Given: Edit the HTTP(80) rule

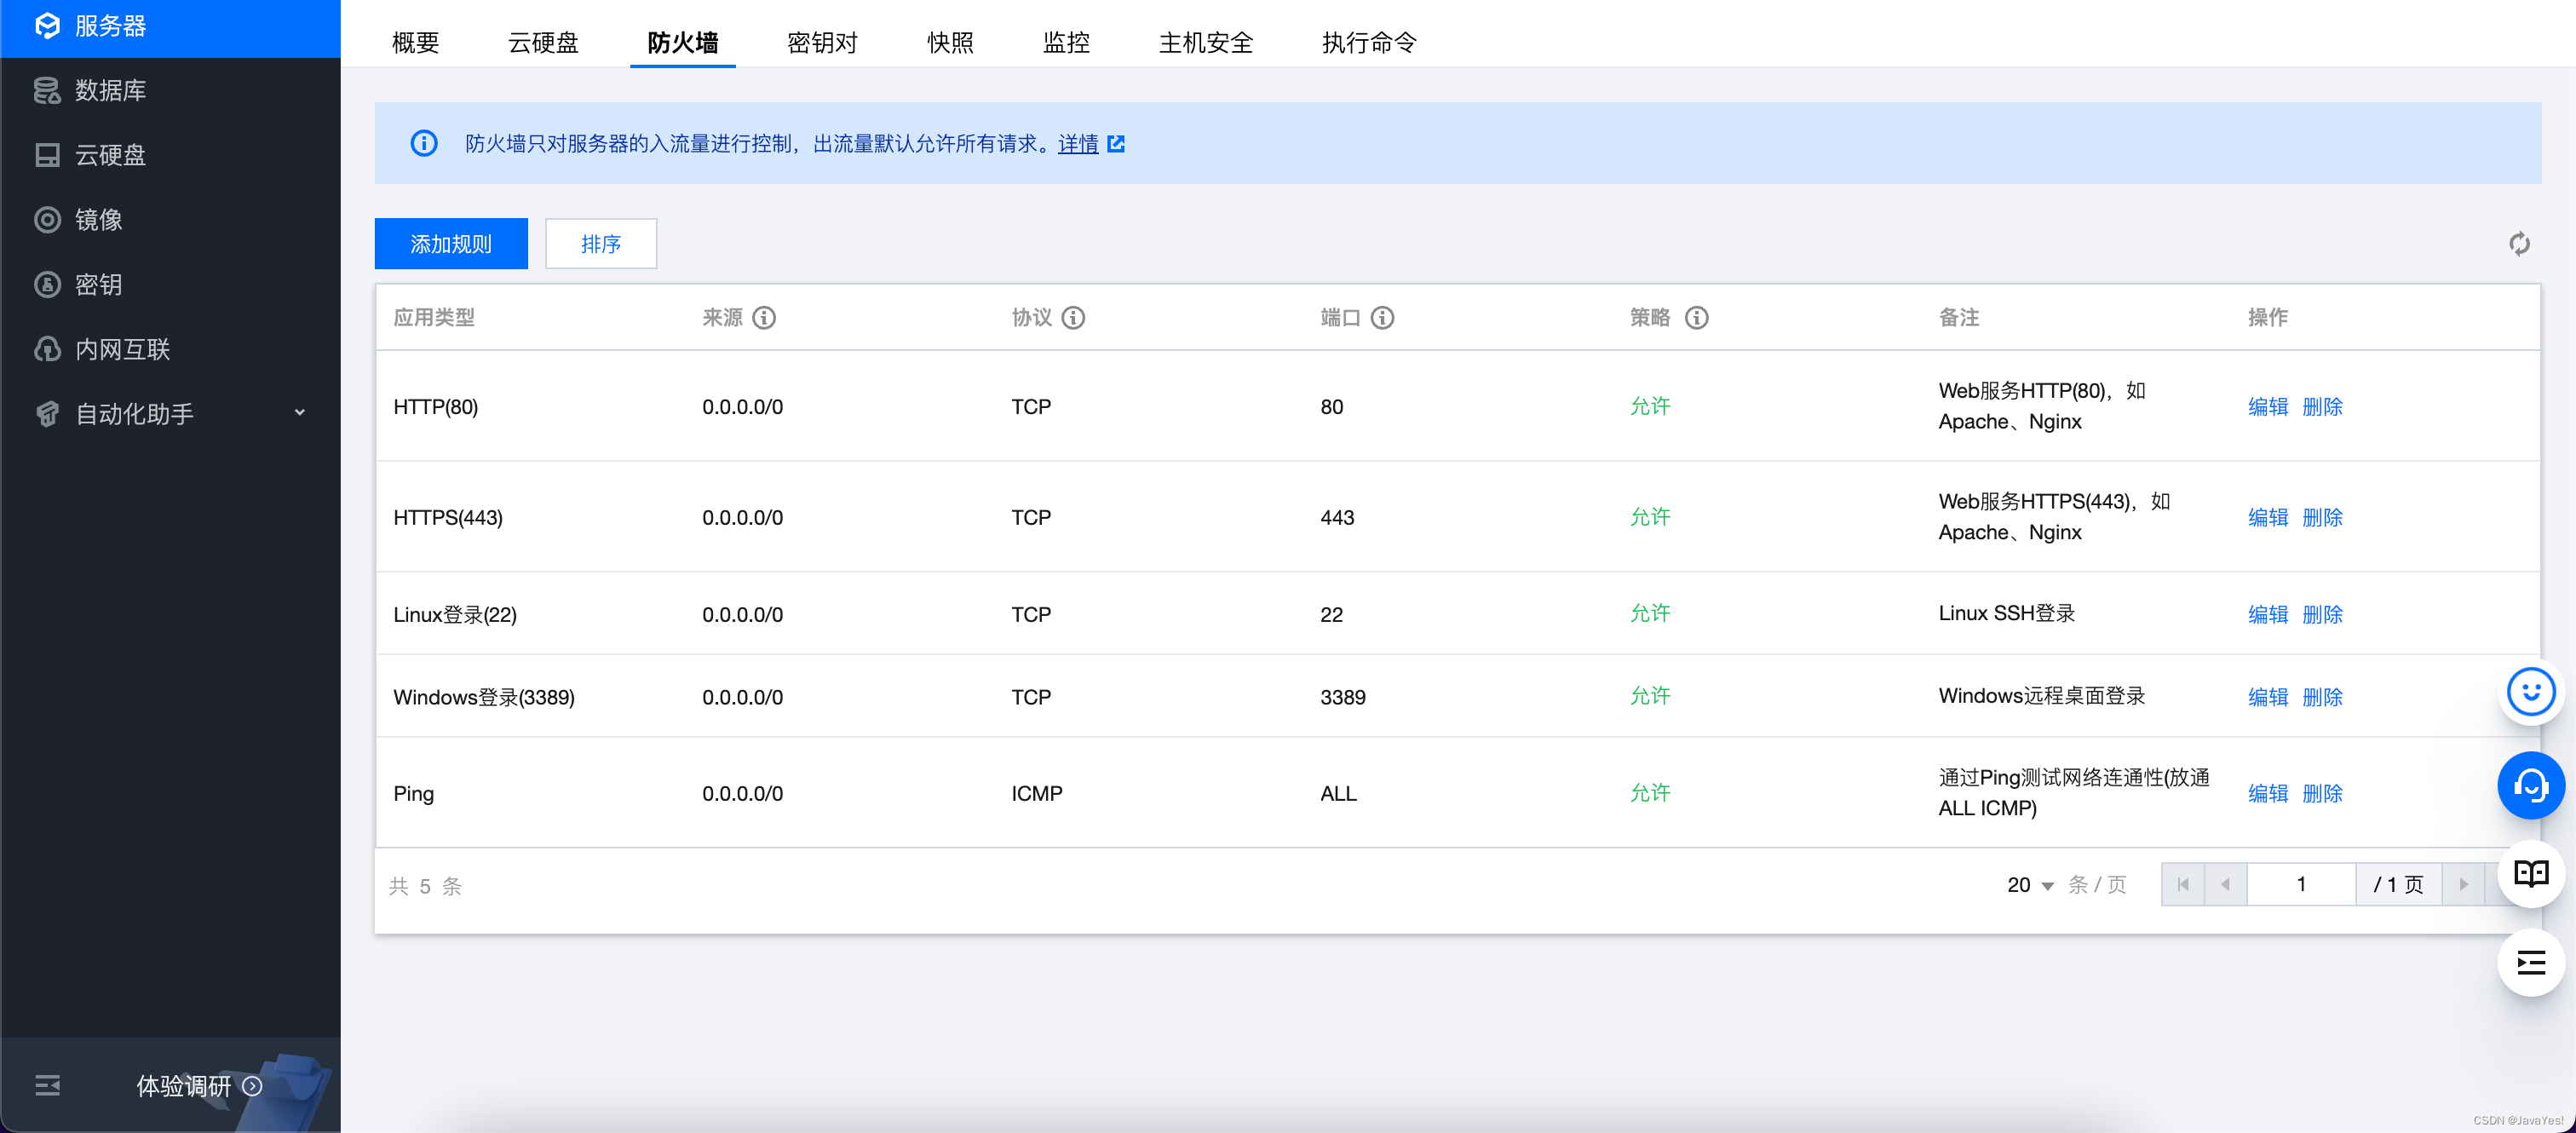Looking at the screenshot, I should (x=2267, y=407).
